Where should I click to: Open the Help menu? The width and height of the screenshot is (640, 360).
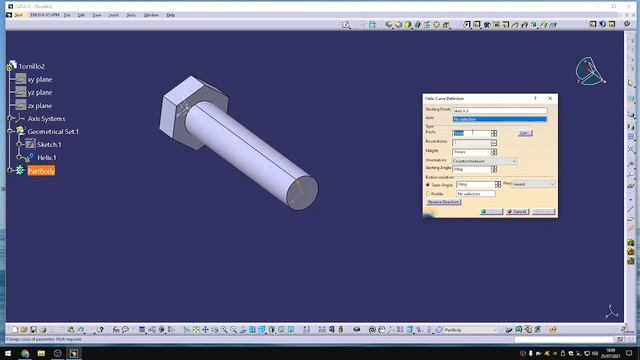tap(171, 15)
